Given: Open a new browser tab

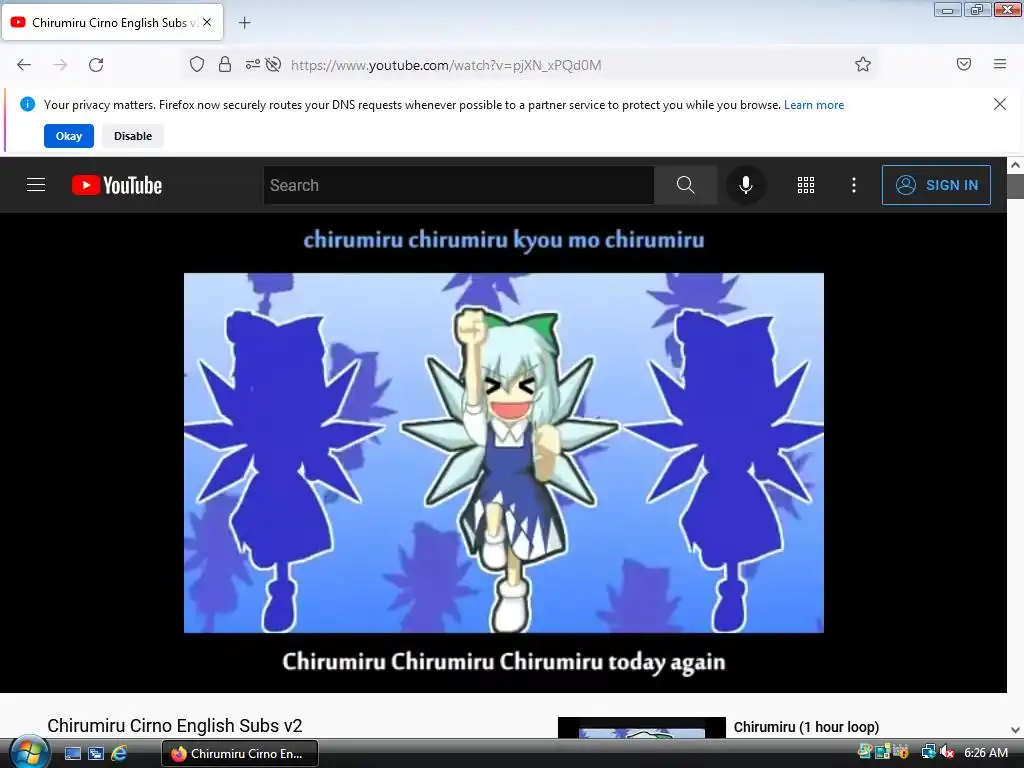Looking at the screenshot, I should (x=245, y=23).
